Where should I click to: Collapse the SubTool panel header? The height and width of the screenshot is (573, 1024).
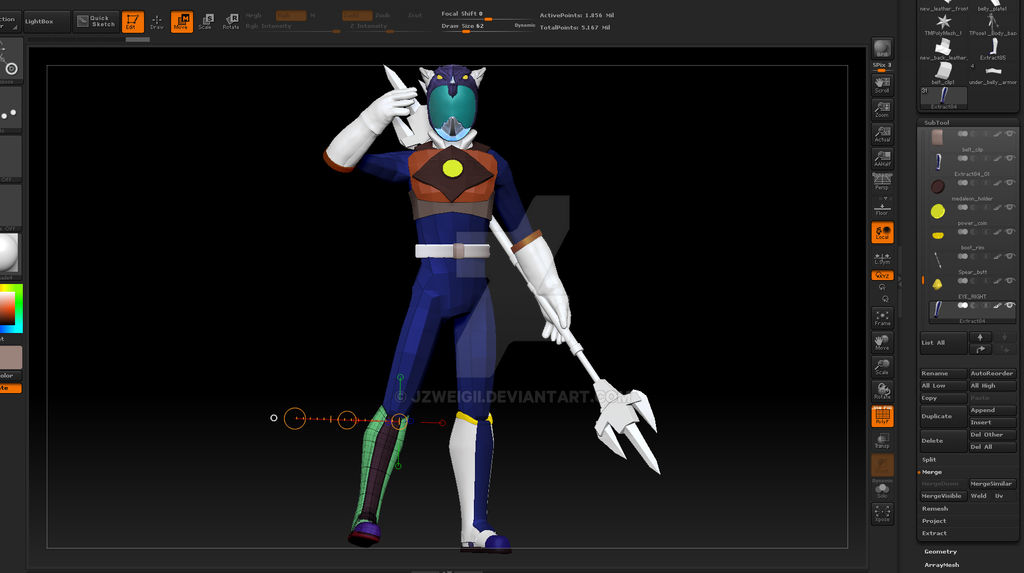936,123
